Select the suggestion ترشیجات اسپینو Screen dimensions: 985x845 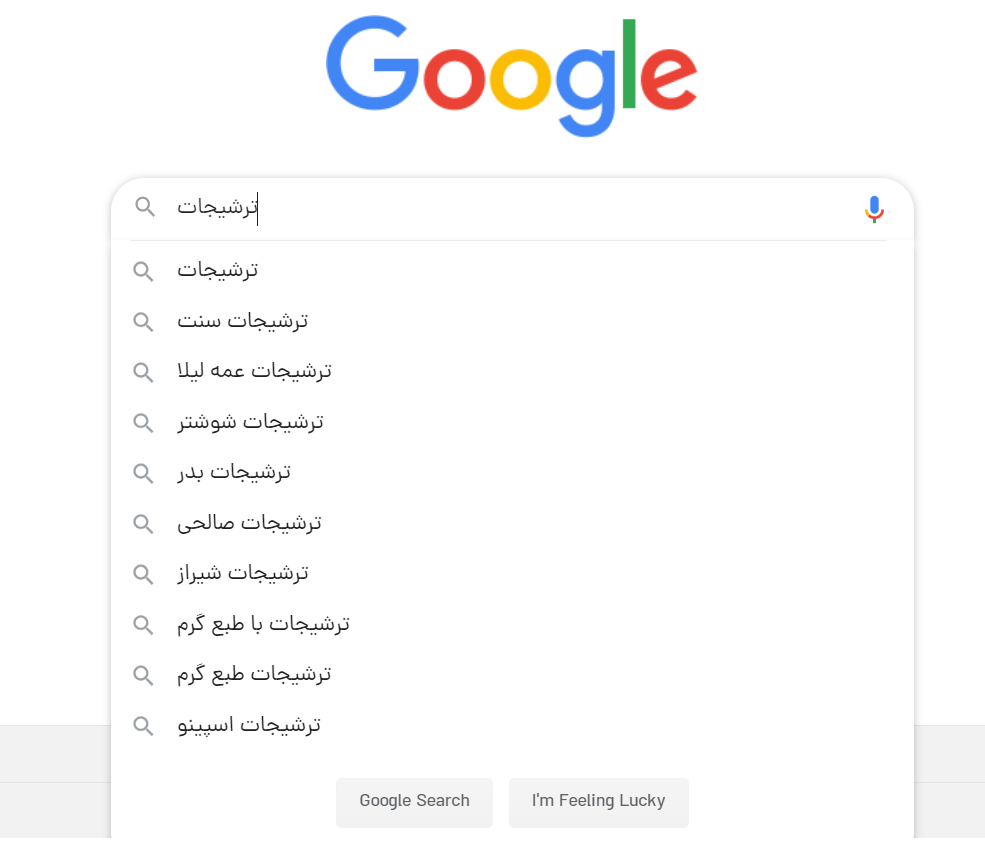247,725
